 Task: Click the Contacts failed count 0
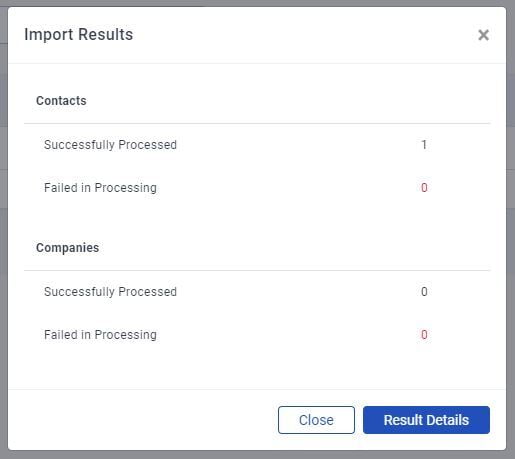point(424,188)
